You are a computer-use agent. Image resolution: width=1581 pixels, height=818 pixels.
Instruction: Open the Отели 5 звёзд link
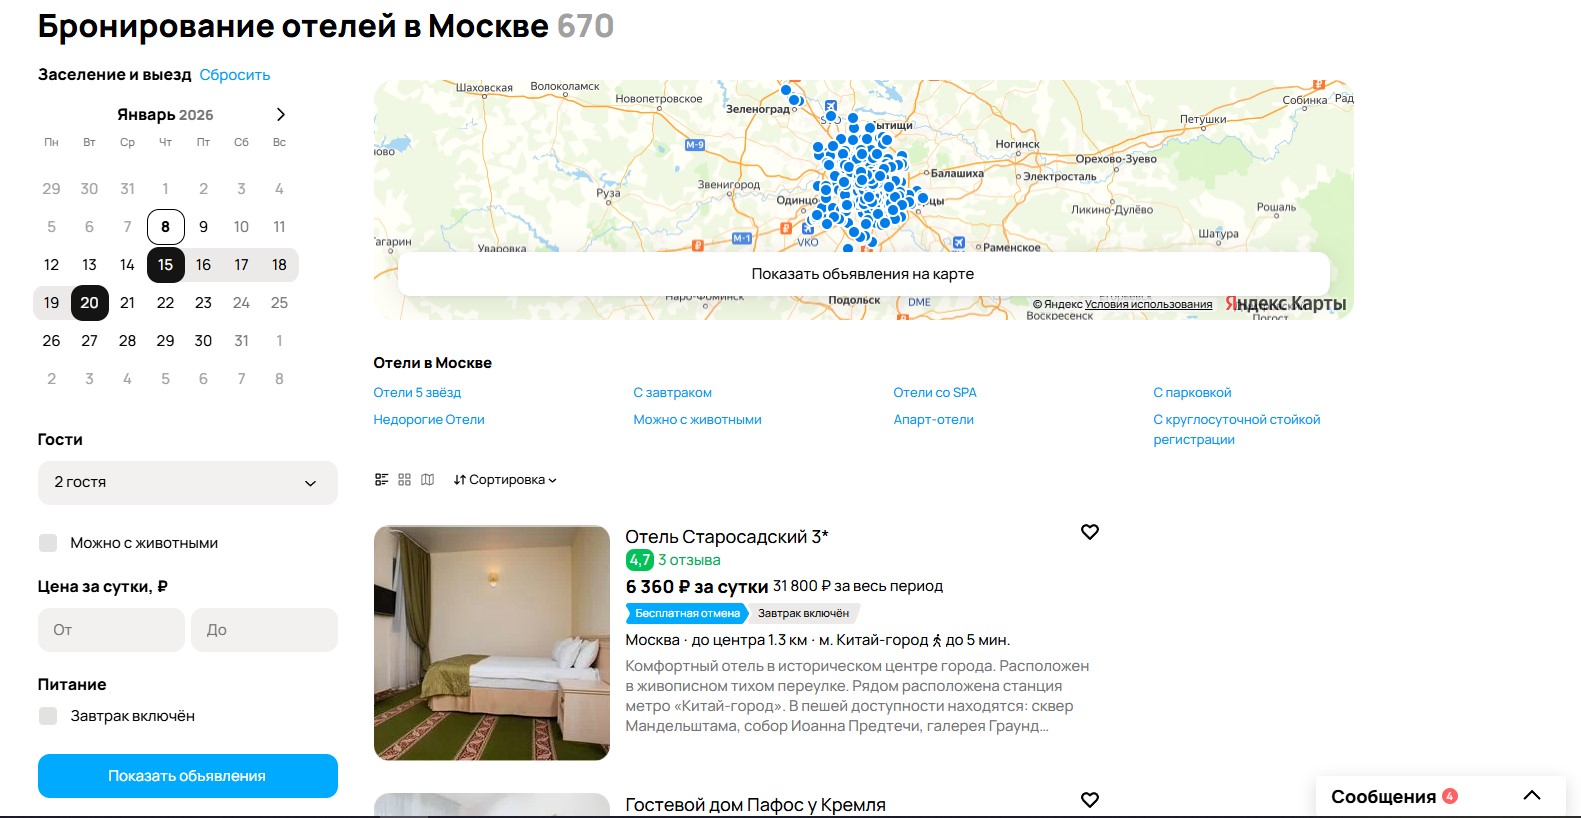(x=417, y=393)
